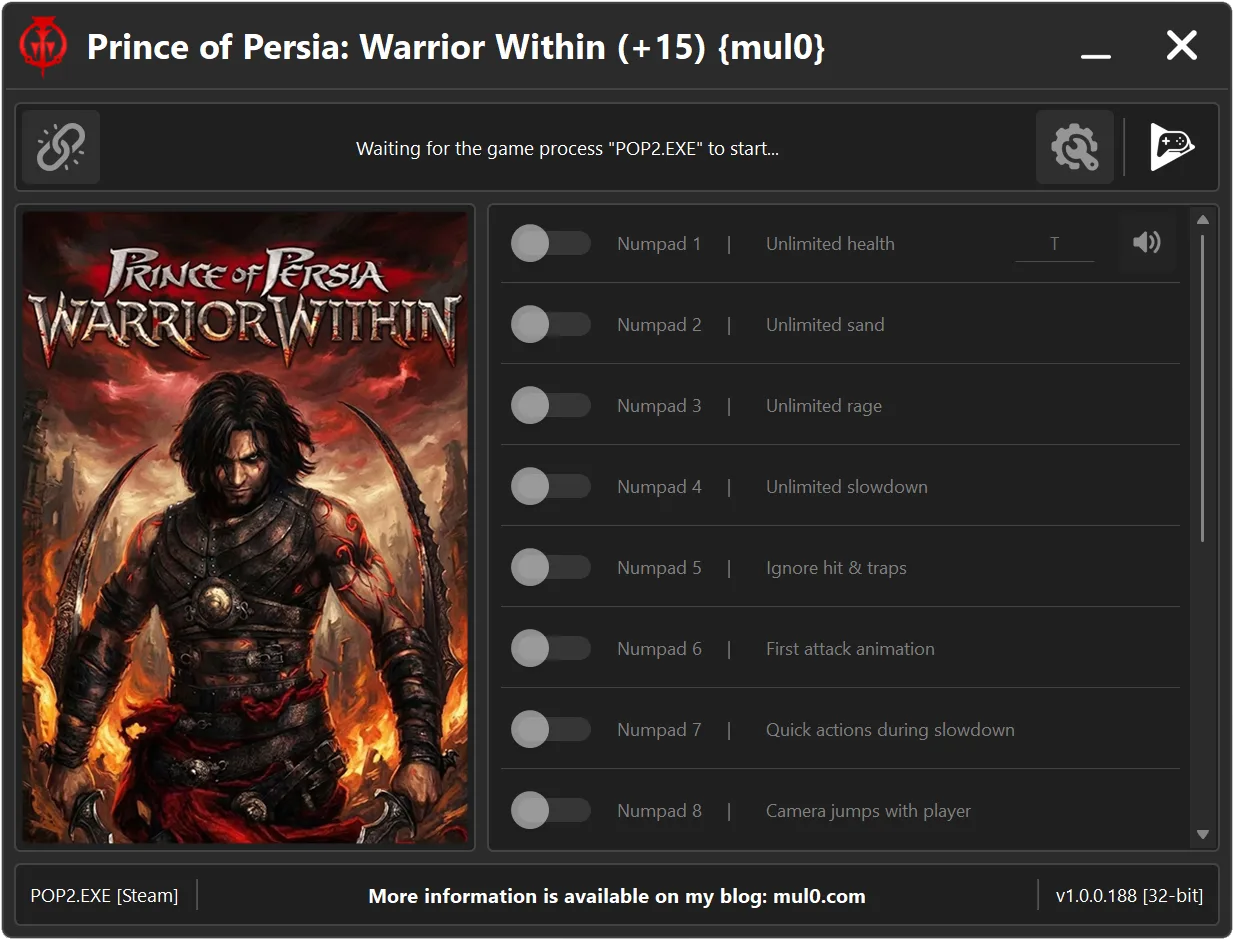Click the cheat list scrollbar thumb
The width and height of the screenshot is (1234, 940).
pyautogui.click(x=1203, y=388)
